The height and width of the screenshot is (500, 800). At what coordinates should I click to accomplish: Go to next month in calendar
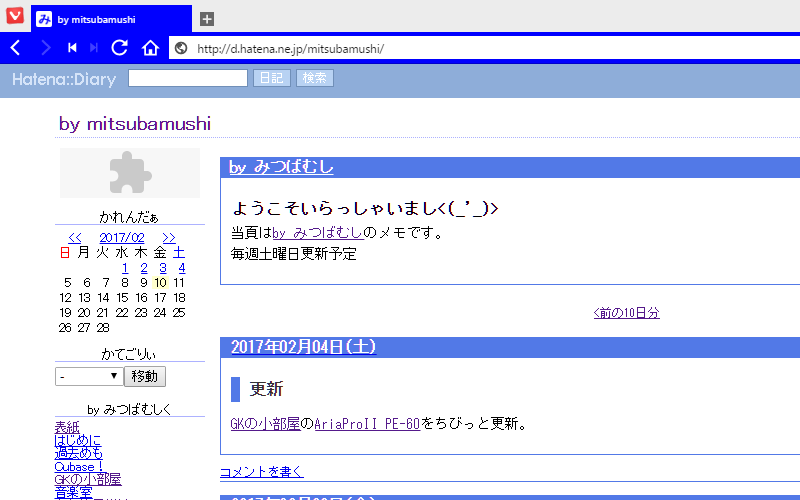[x=169, y=238]
